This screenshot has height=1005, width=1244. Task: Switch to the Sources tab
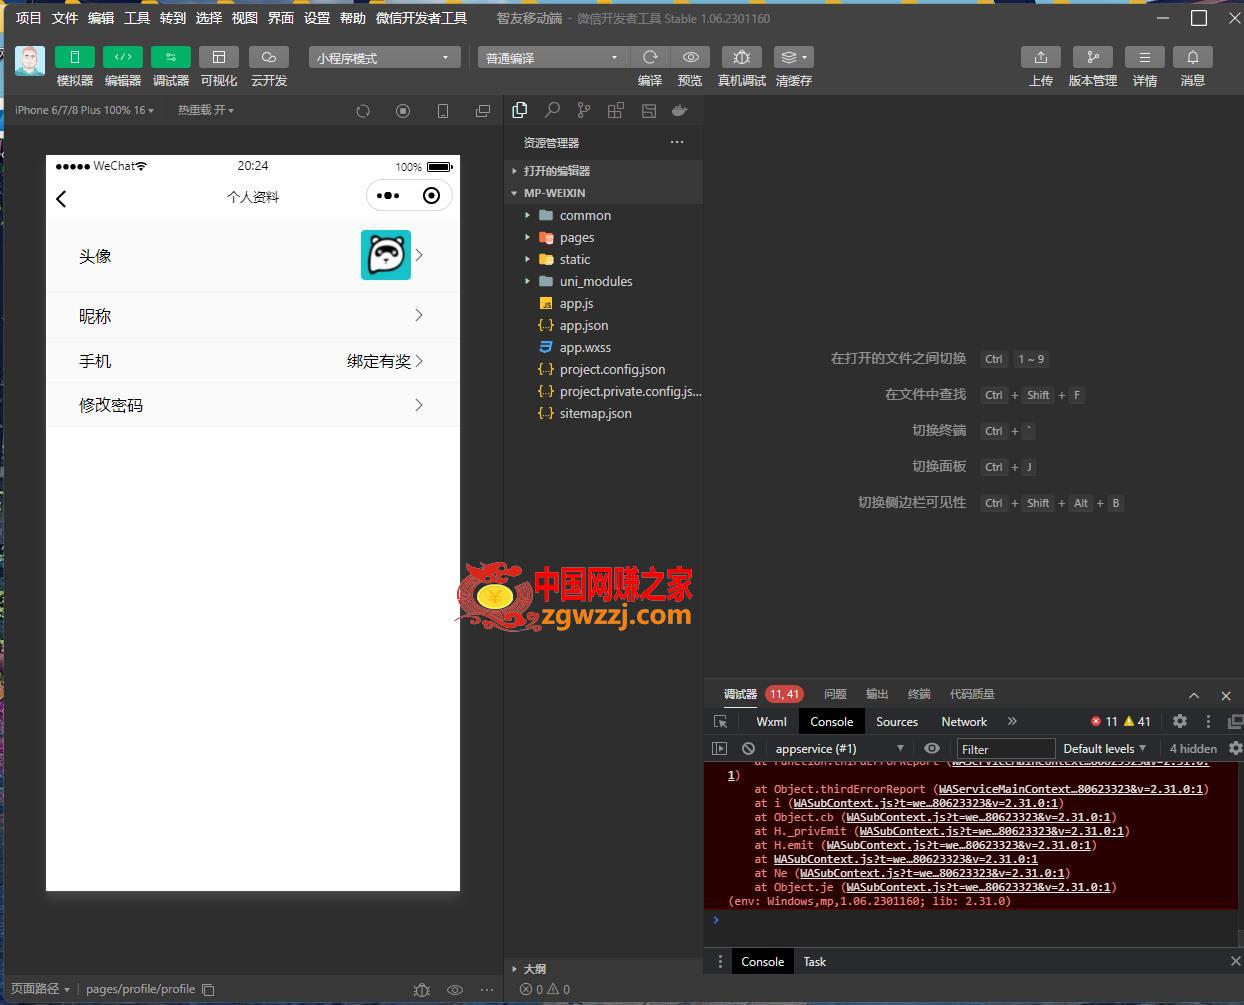[x=897, y=721]
